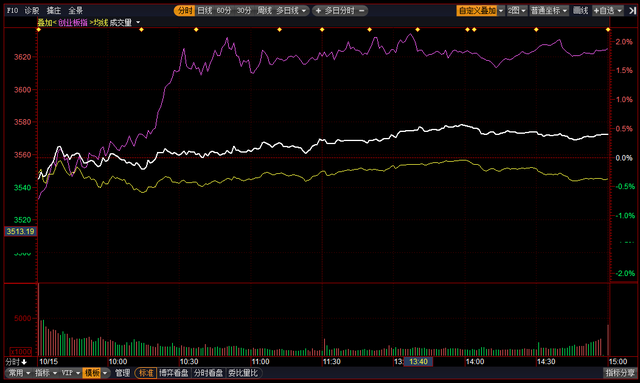This screenshot has height=383, width=640.
Task: Switch to the 分时 intraday view
Action: tap(184, 11)
